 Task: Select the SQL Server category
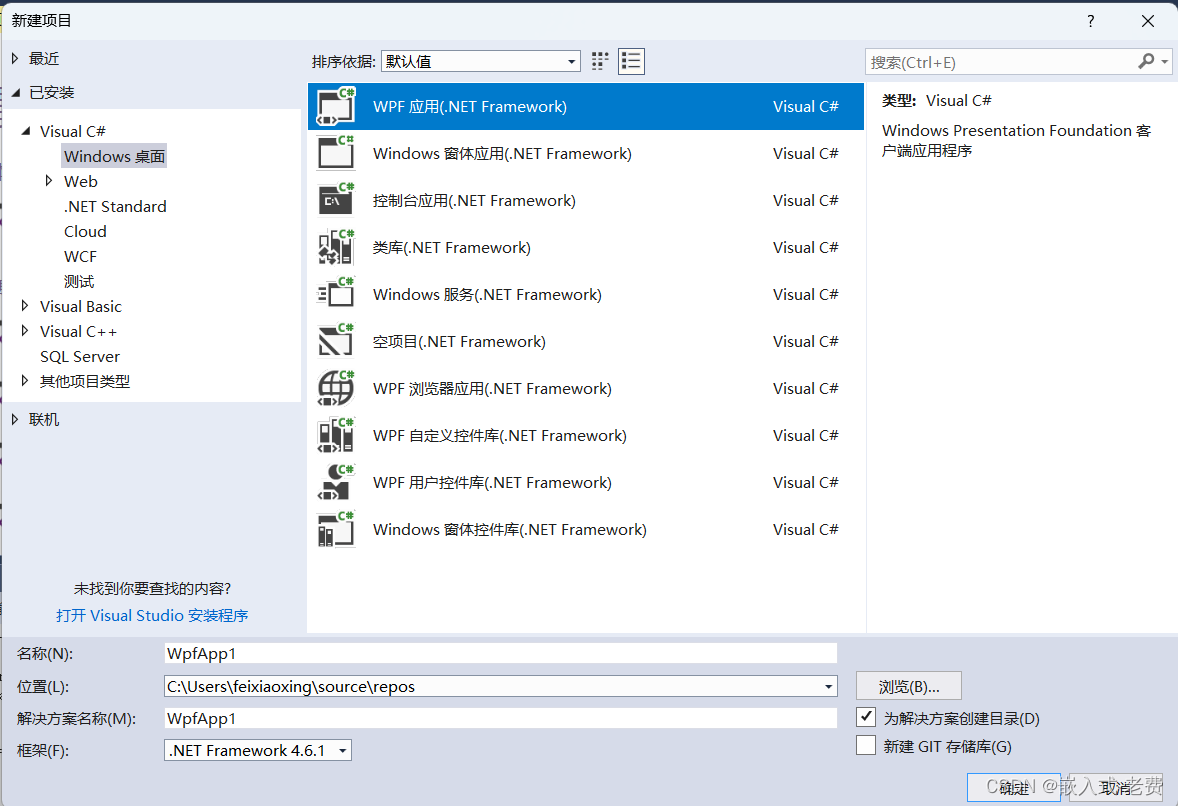tap(80, 357)
